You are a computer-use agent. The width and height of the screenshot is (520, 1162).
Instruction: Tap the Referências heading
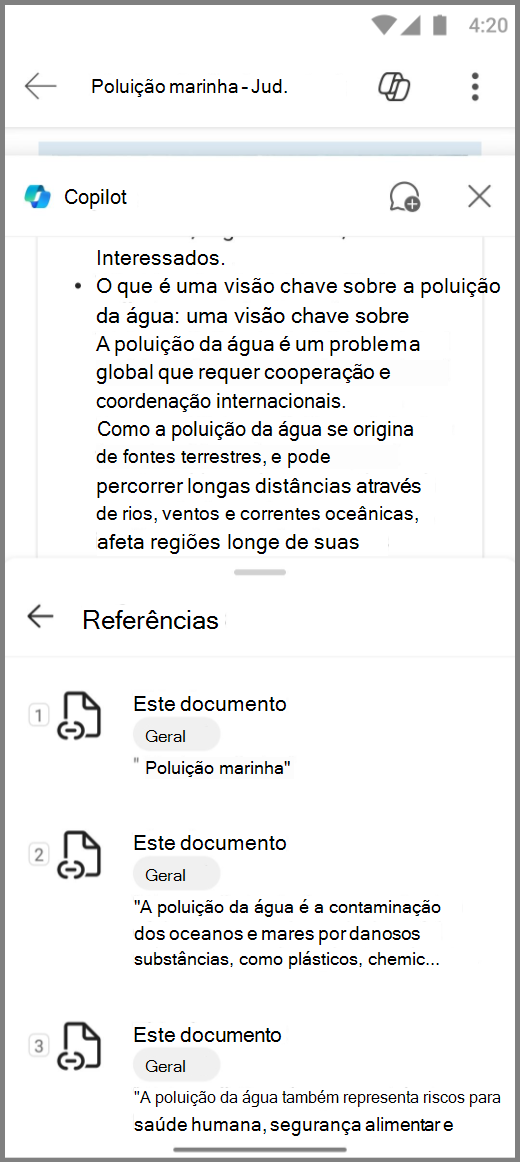pyautogui.click(x=150, y=620)
